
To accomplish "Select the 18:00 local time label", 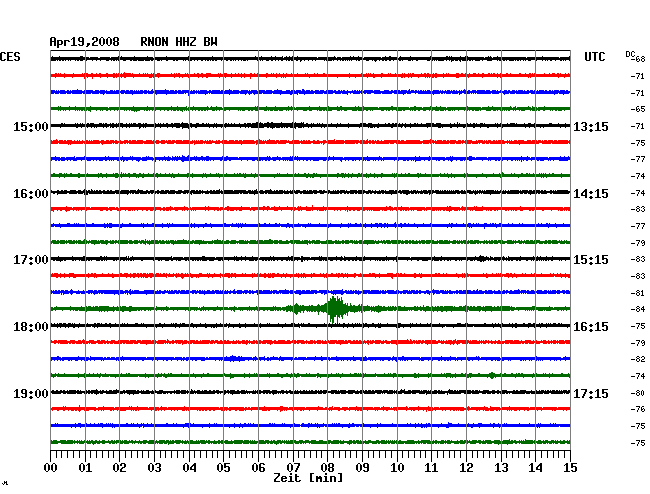I will (x=31, y=327).
